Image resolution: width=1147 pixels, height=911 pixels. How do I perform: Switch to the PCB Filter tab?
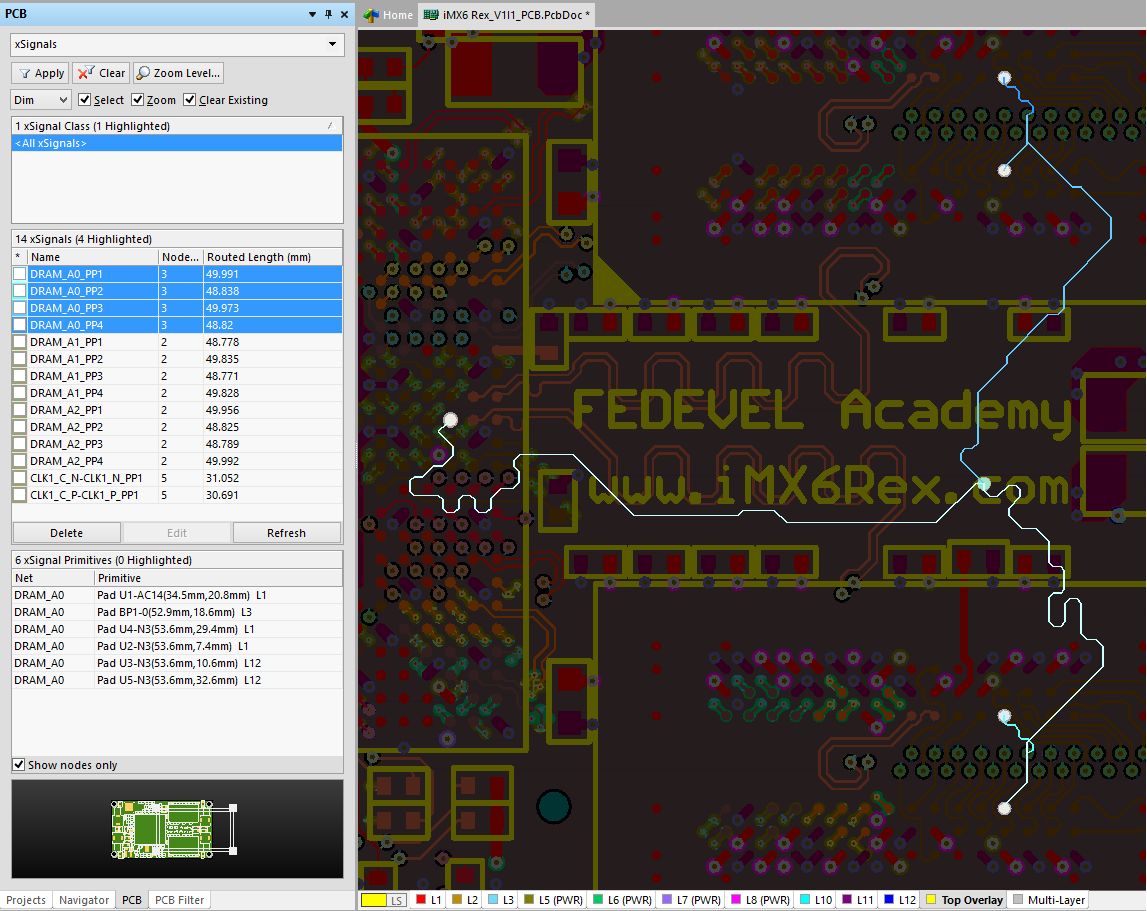180,900
